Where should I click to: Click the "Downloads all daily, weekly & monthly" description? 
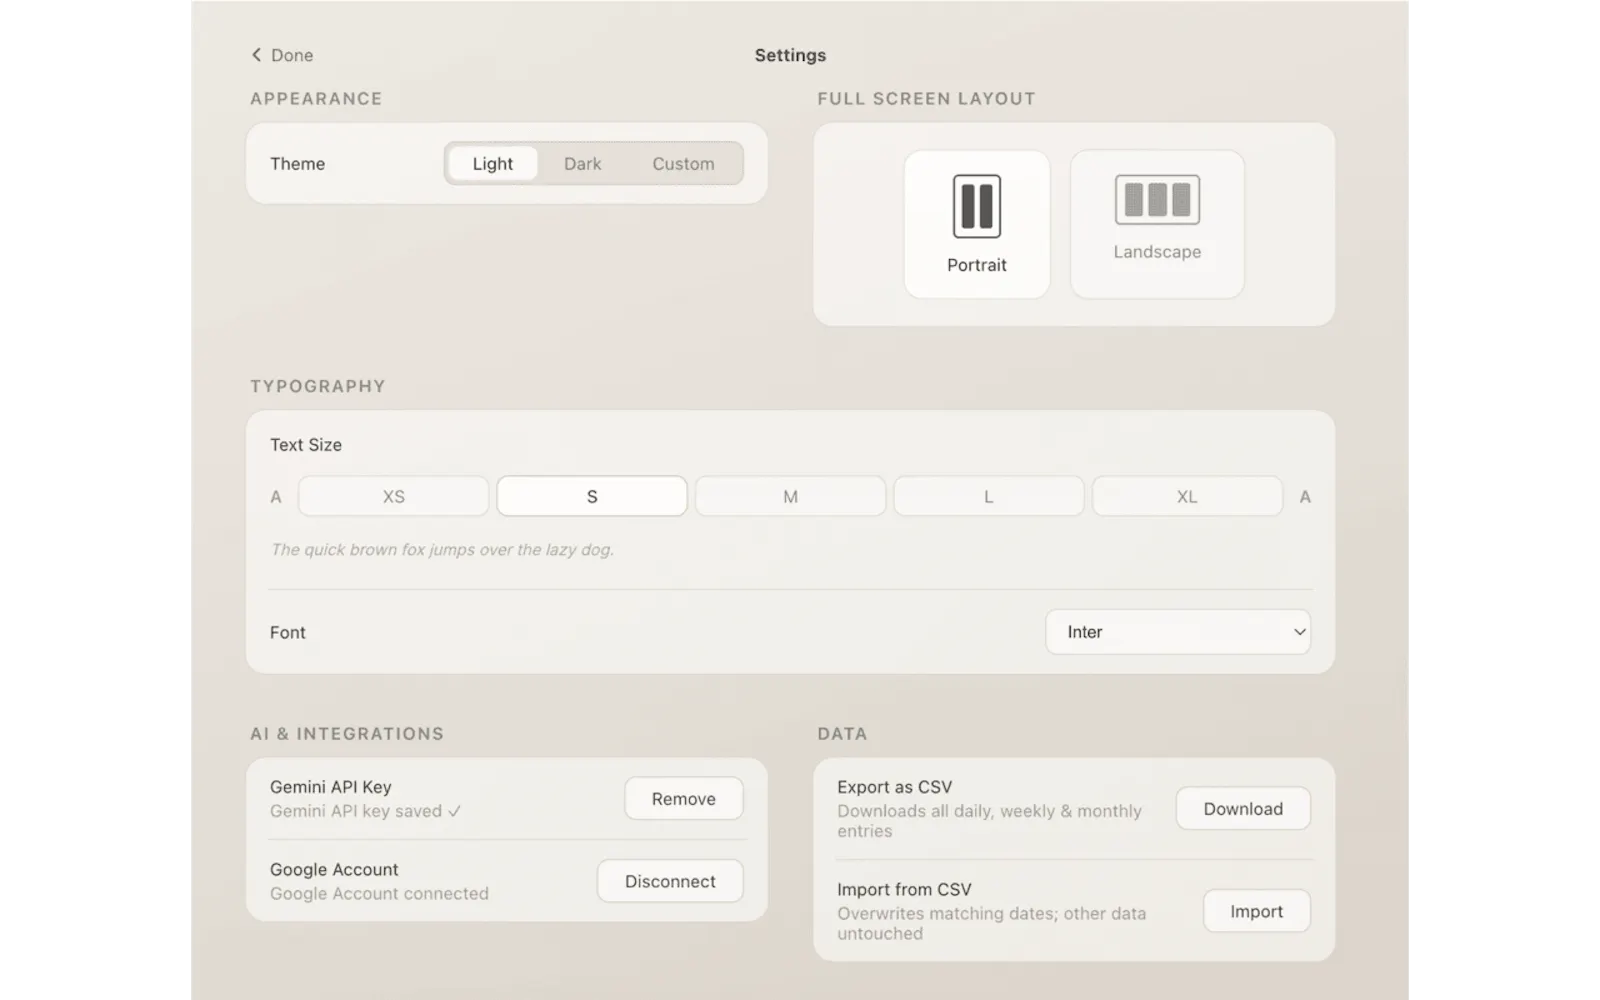pyautogui.click(x=989, y=821)
